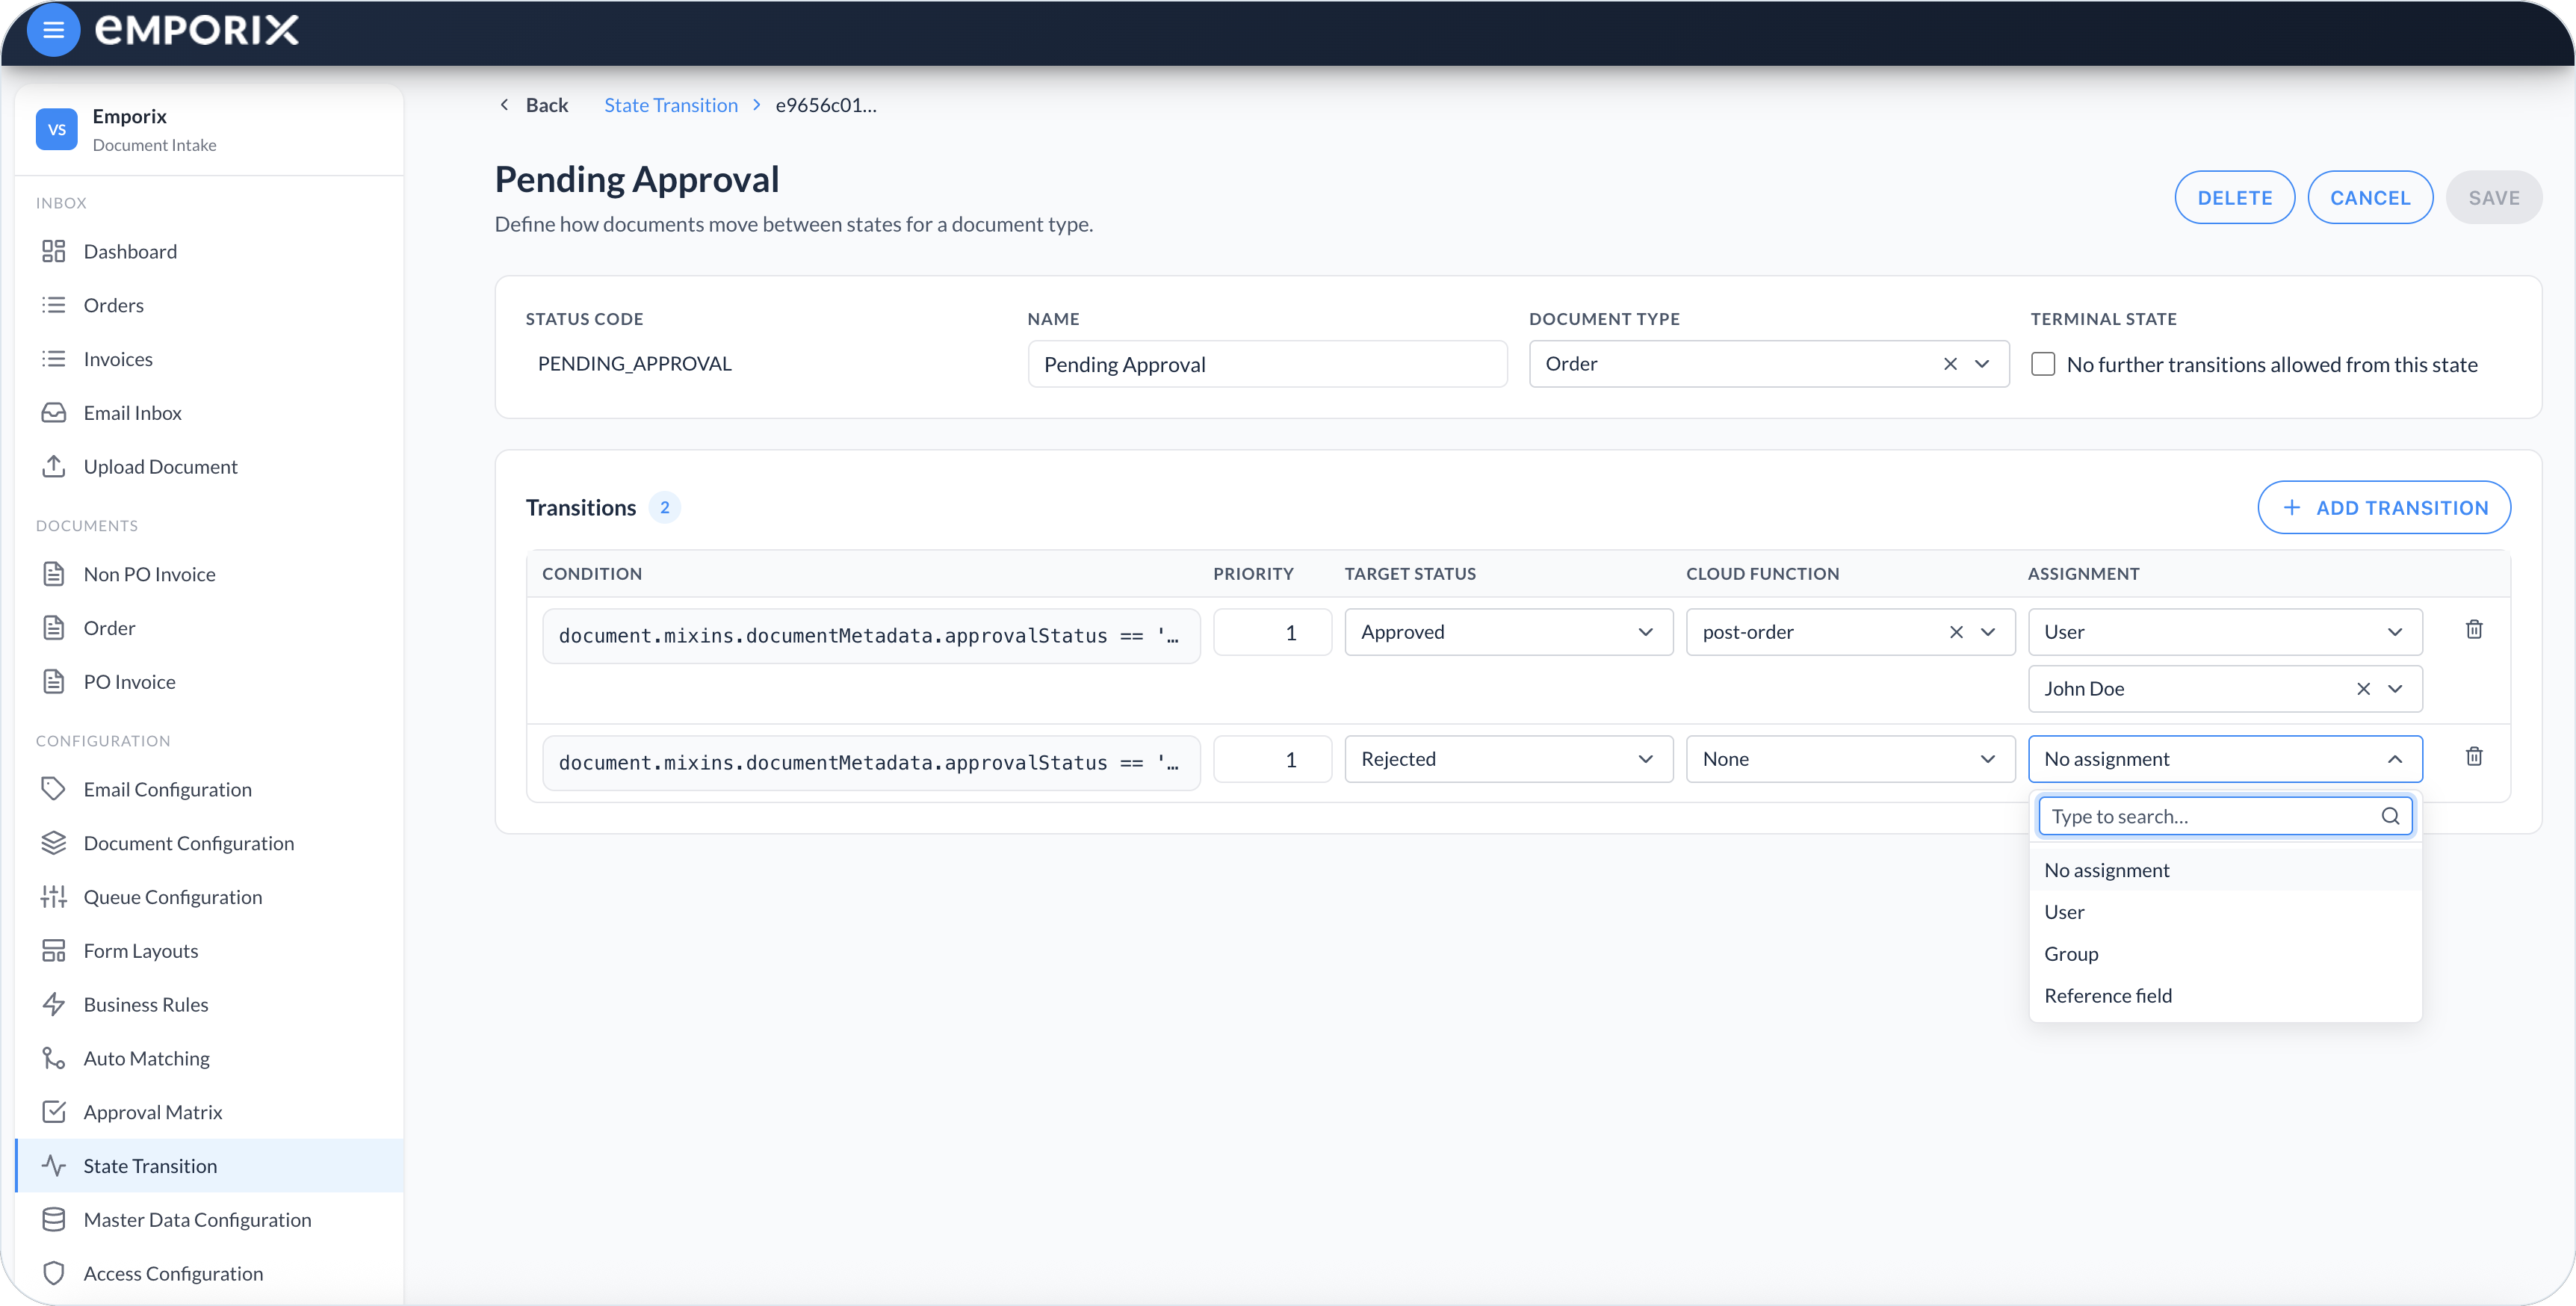
Task: Click the Upload Document arrow icon
Action: point(54,467)
